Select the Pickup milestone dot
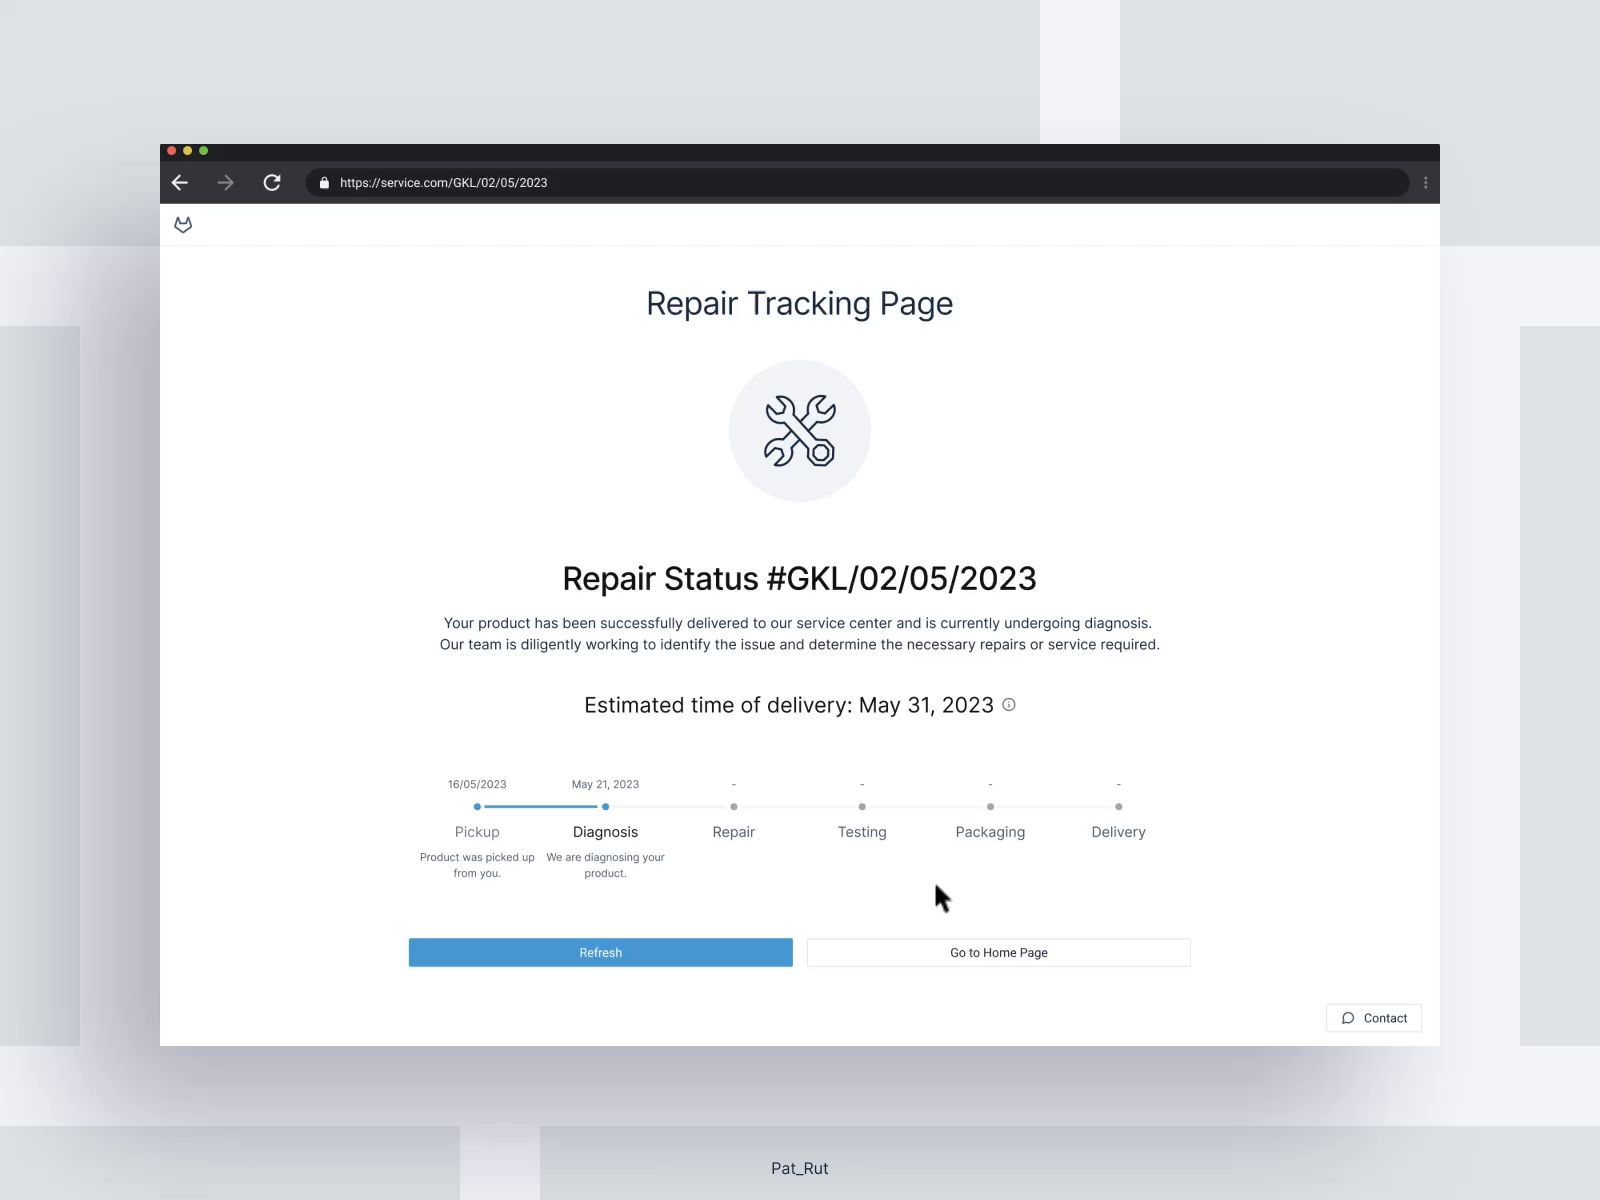 click(x=477, y=806)
